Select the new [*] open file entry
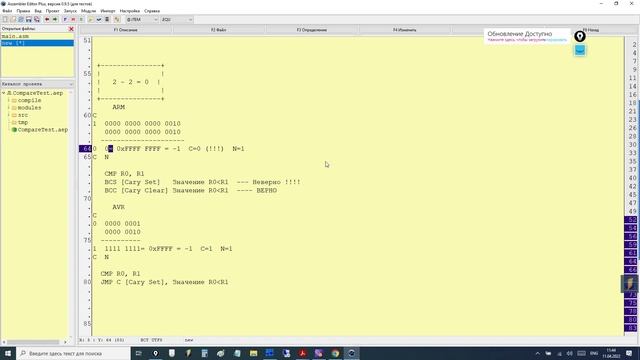Image resolution: width=640 pixels, height=360 pixels. coord(37,43)
